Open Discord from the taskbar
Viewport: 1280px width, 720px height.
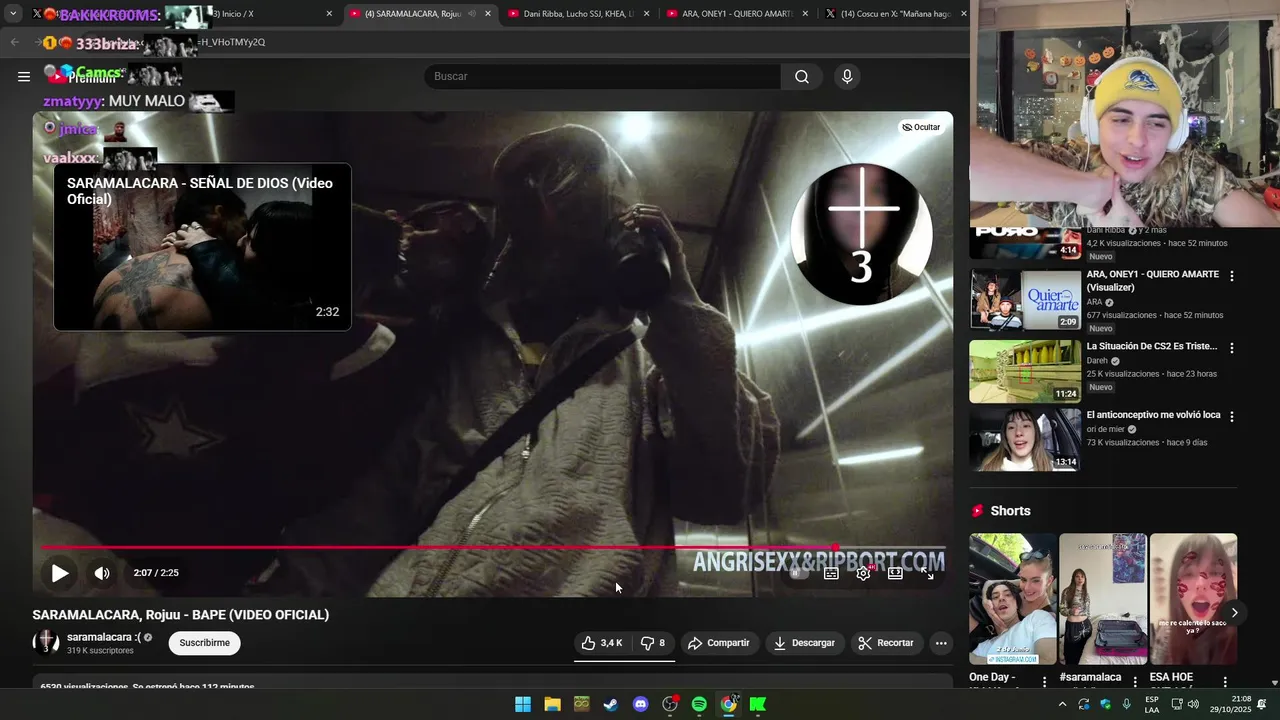click(641, 704)
